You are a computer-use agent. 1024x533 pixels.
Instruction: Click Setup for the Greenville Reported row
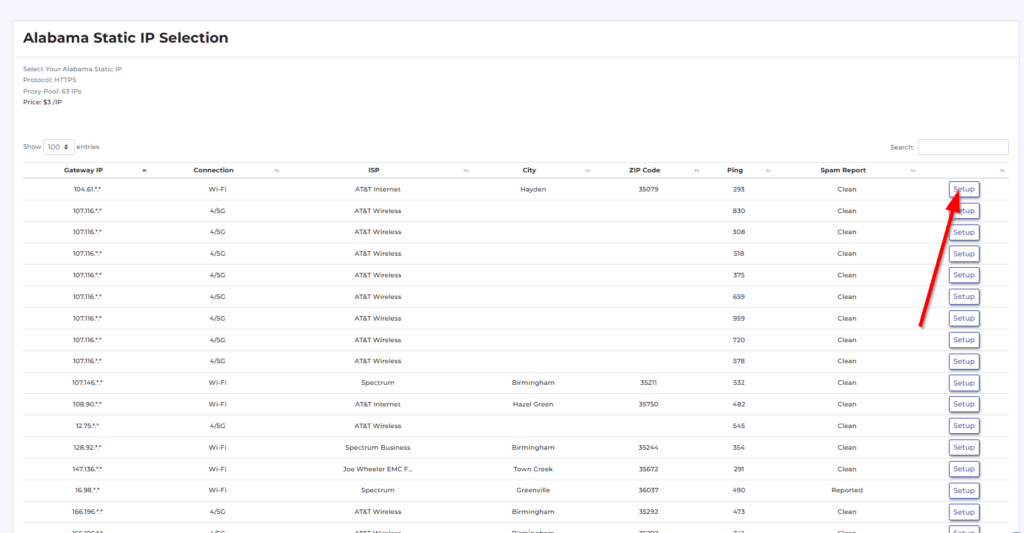click(x=964, y=491)
